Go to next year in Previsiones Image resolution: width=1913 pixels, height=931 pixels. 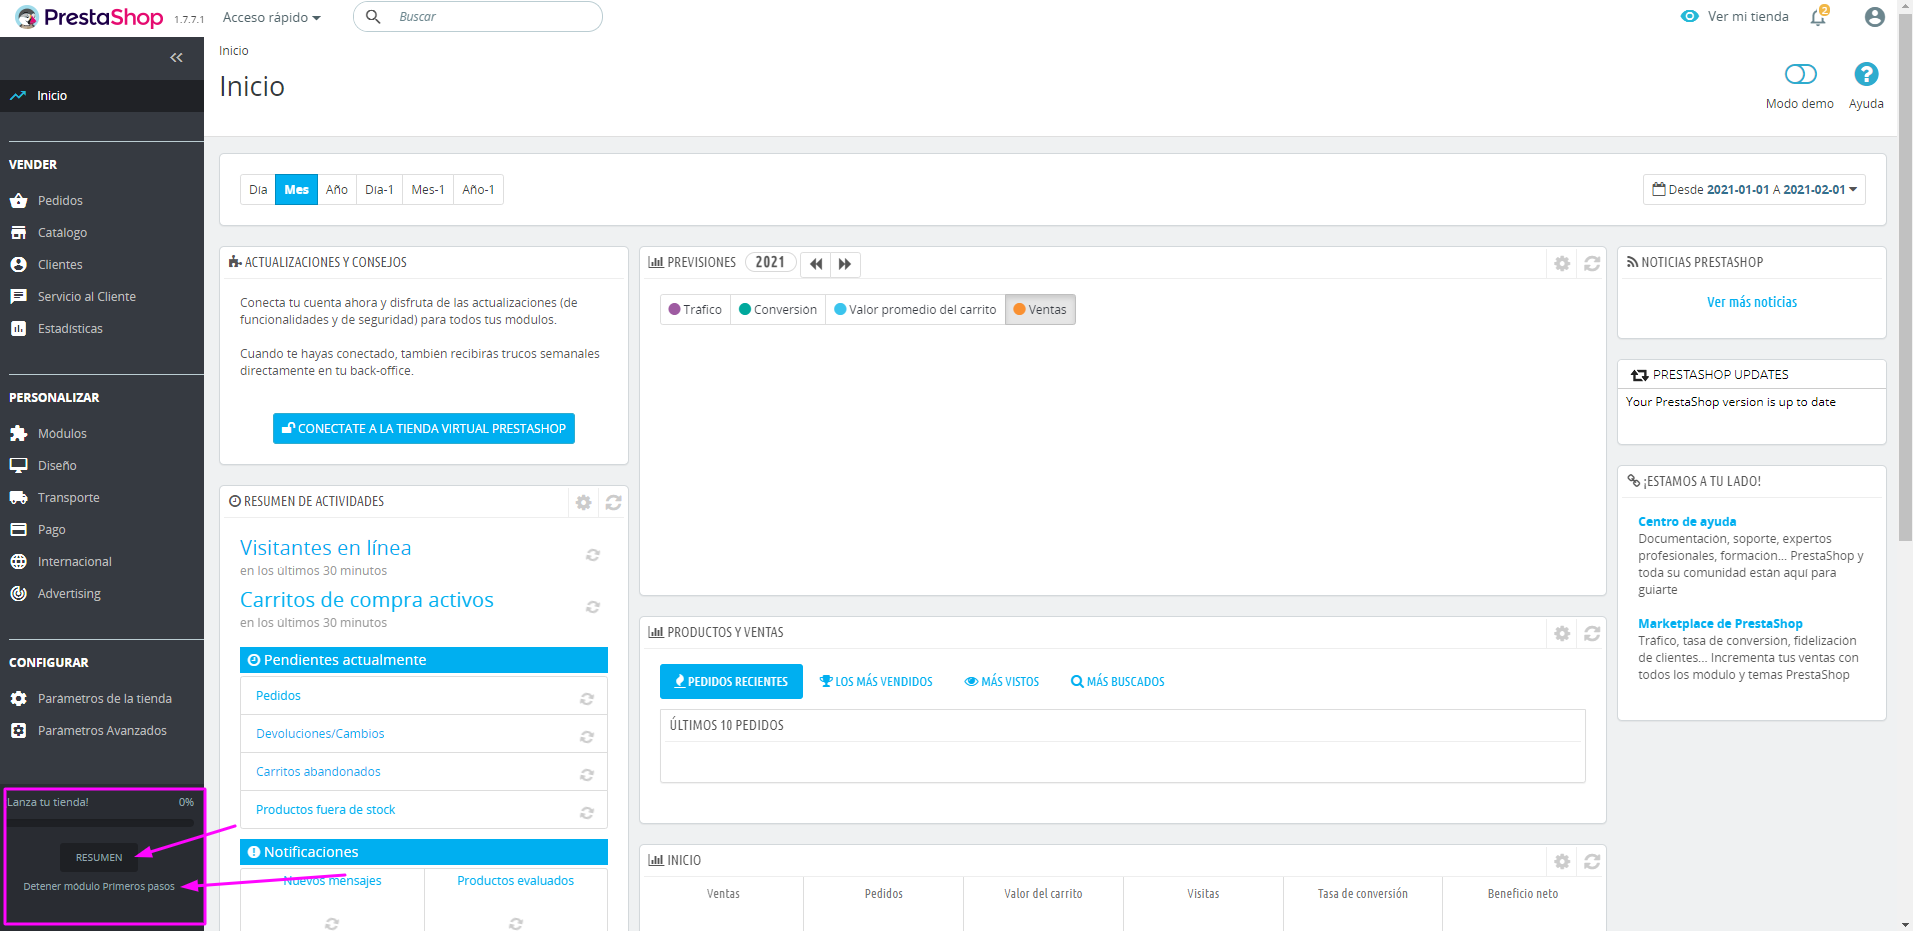point(846,264)
